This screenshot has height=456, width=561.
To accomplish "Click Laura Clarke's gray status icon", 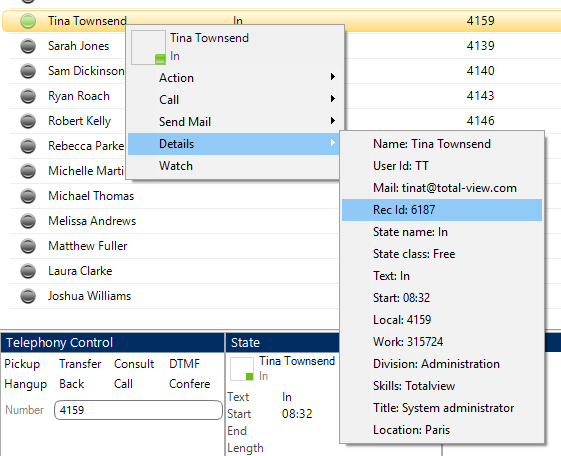I will pyautogui.click(x=28, y=271).
